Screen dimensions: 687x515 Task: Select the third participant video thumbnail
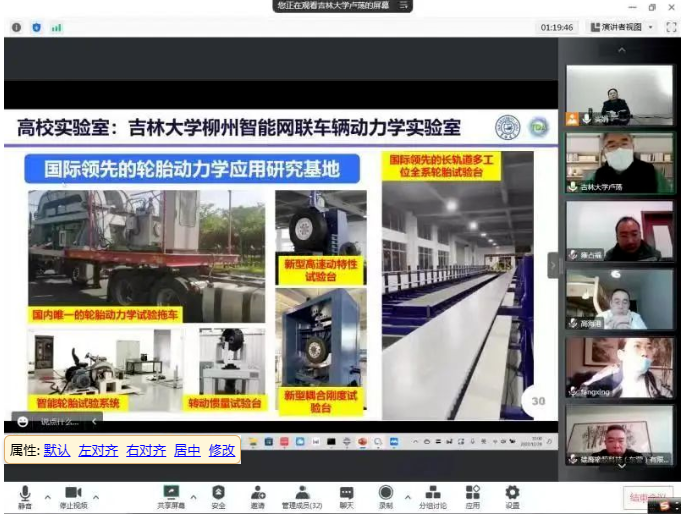619,231
